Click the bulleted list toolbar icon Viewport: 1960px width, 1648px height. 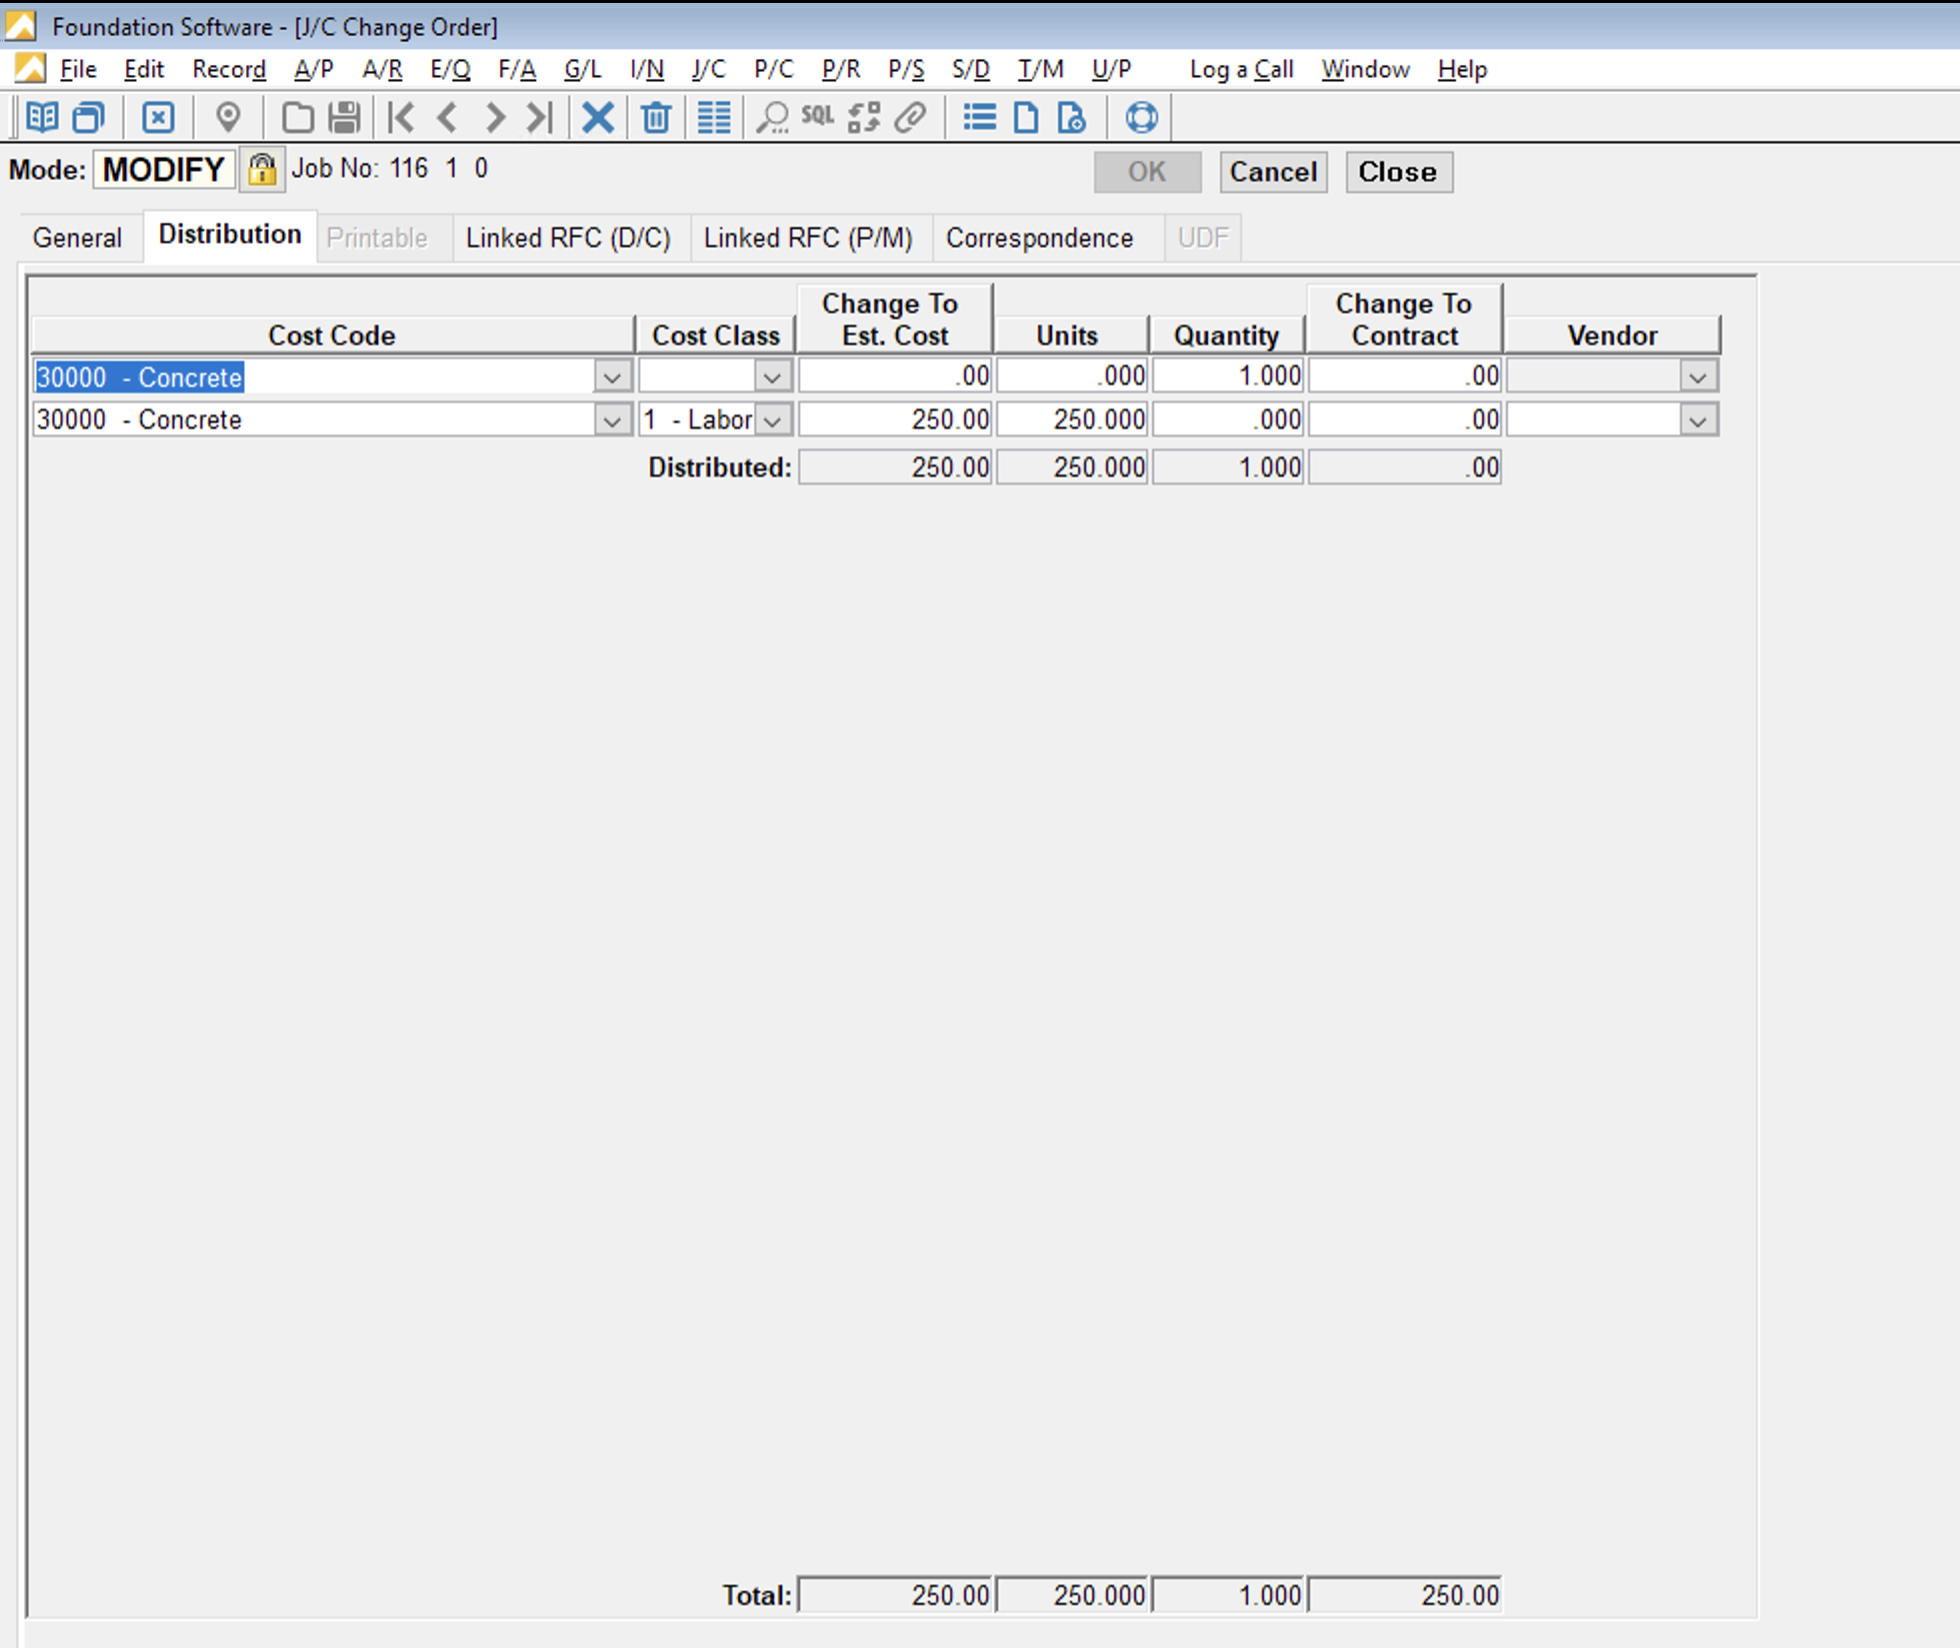(979, 117)
